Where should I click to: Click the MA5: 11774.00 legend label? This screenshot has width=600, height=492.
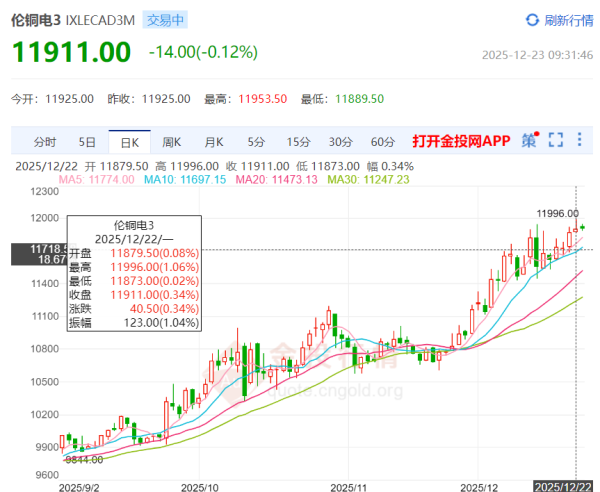[96, 179]
